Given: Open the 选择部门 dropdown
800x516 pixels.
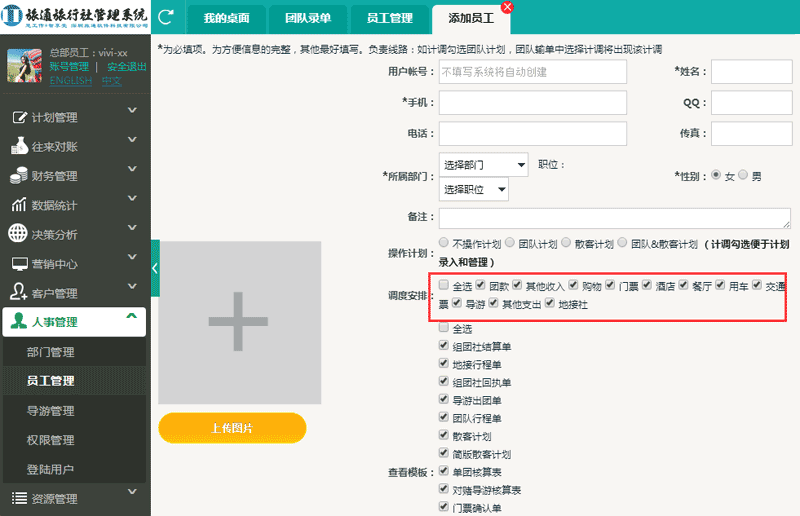Looking at the screenshot, I should click(x=483, y=165).
